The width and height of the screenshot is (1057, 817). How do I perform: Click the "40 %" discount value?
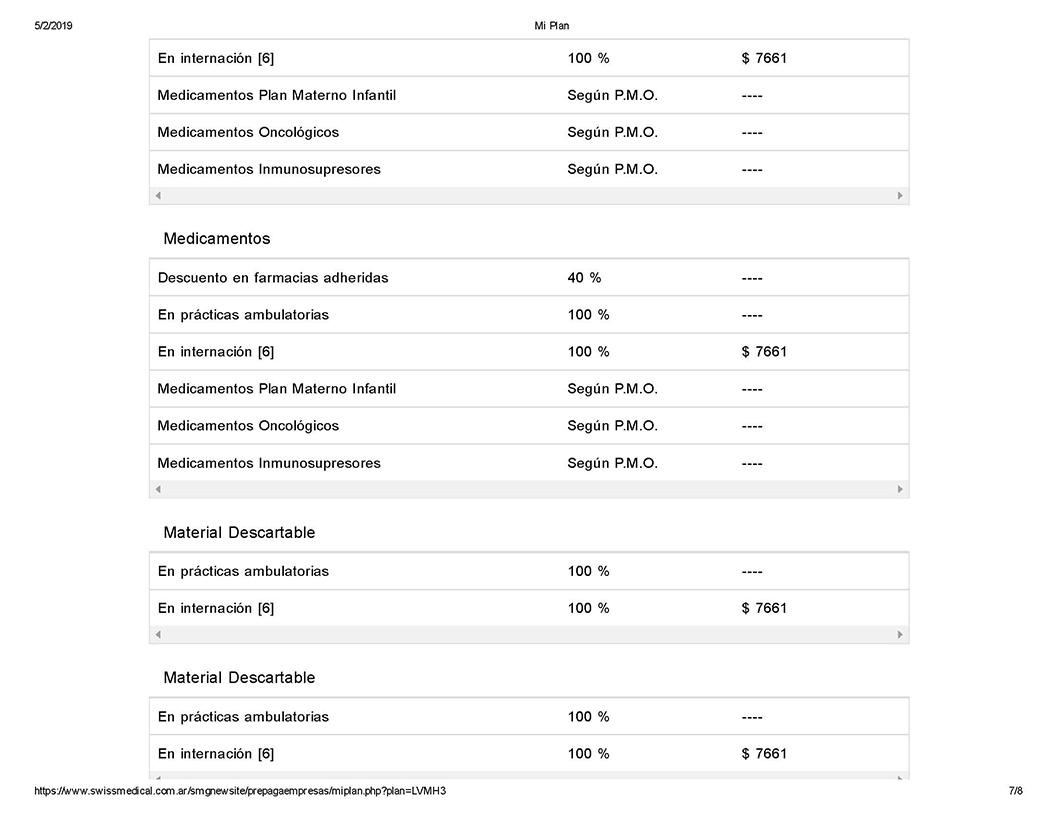(584, 278)
